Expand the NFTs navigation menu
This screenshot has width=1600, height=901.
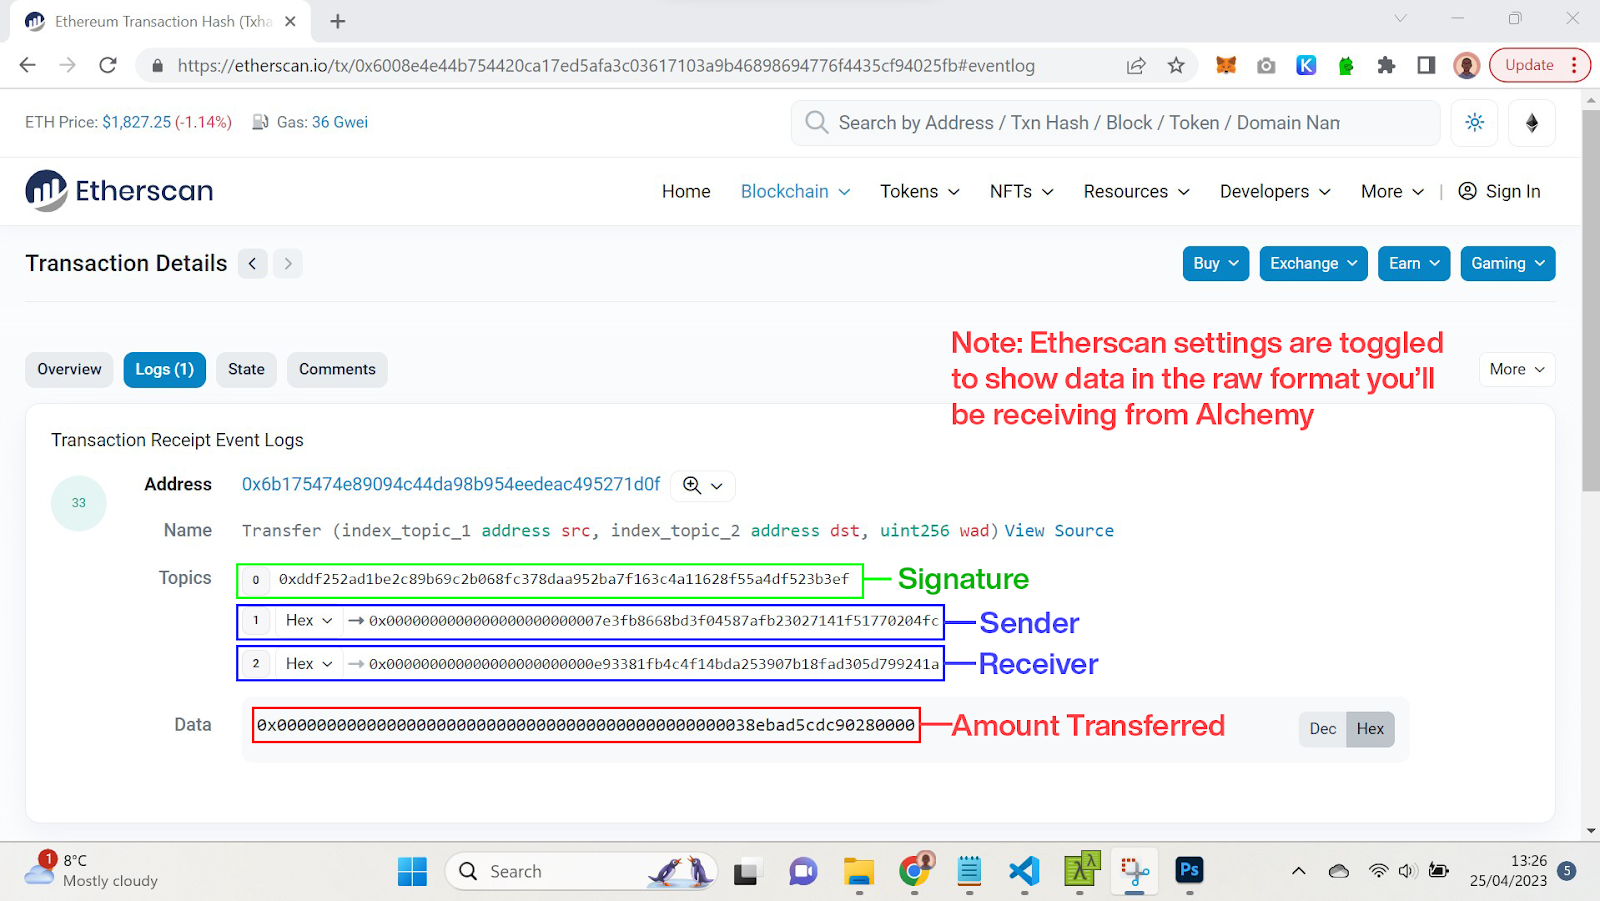point(1022,192)
